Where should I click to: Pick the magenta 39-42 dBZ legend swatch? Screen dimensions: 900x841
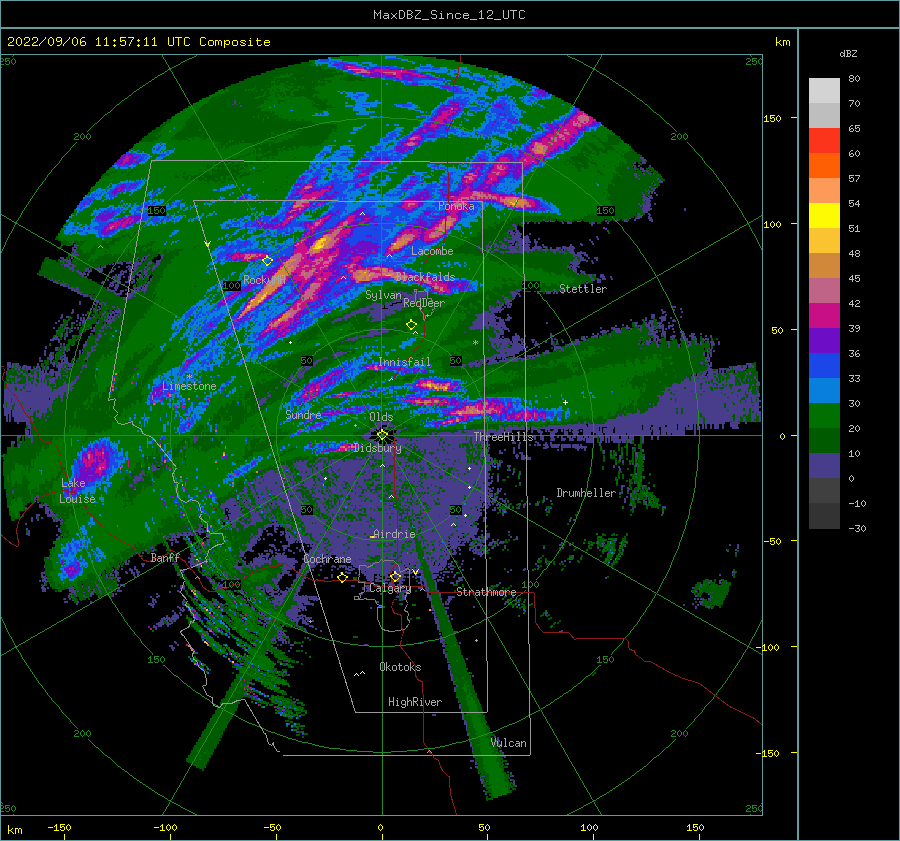824,316
